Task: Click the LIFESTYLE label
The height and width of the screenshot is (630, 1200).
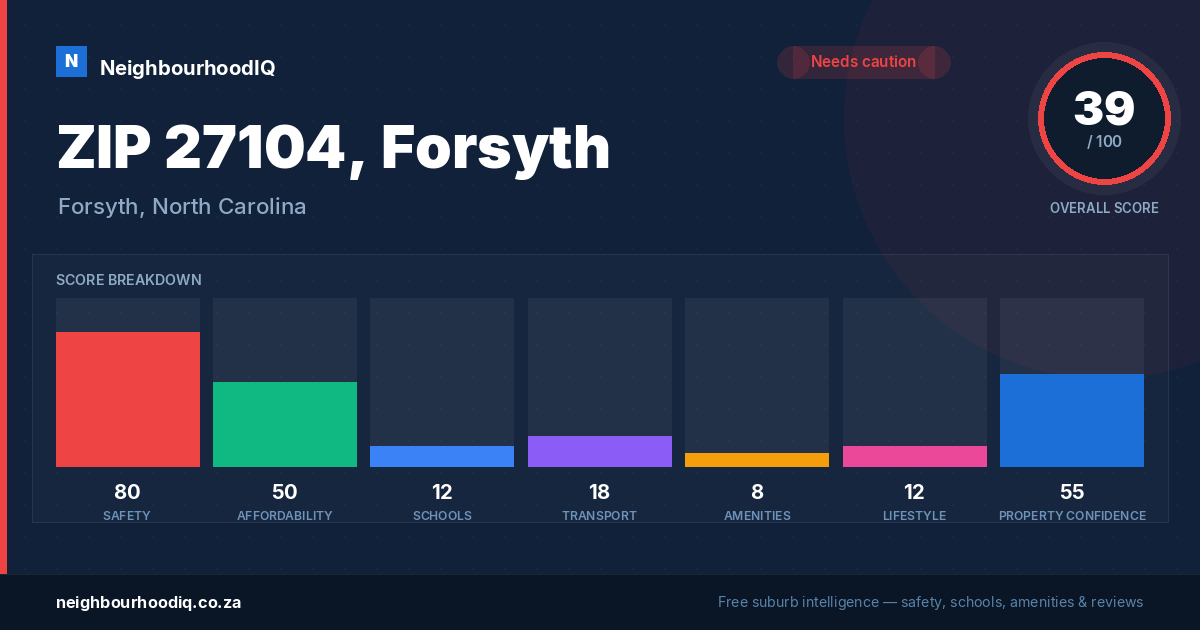Action: pyautogui.click(x=914, y=516)
